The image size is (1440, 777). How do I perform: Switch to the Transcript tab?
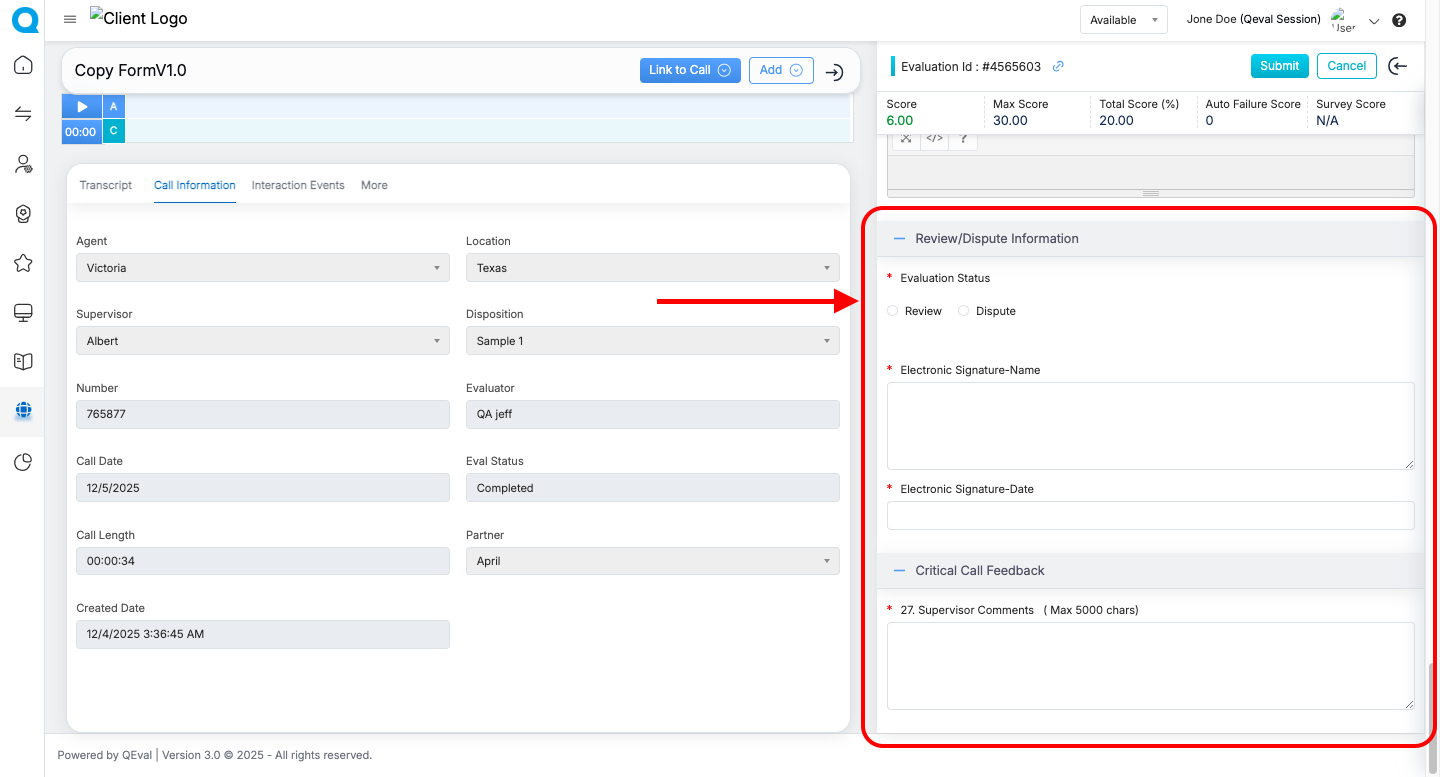point(106,185)
